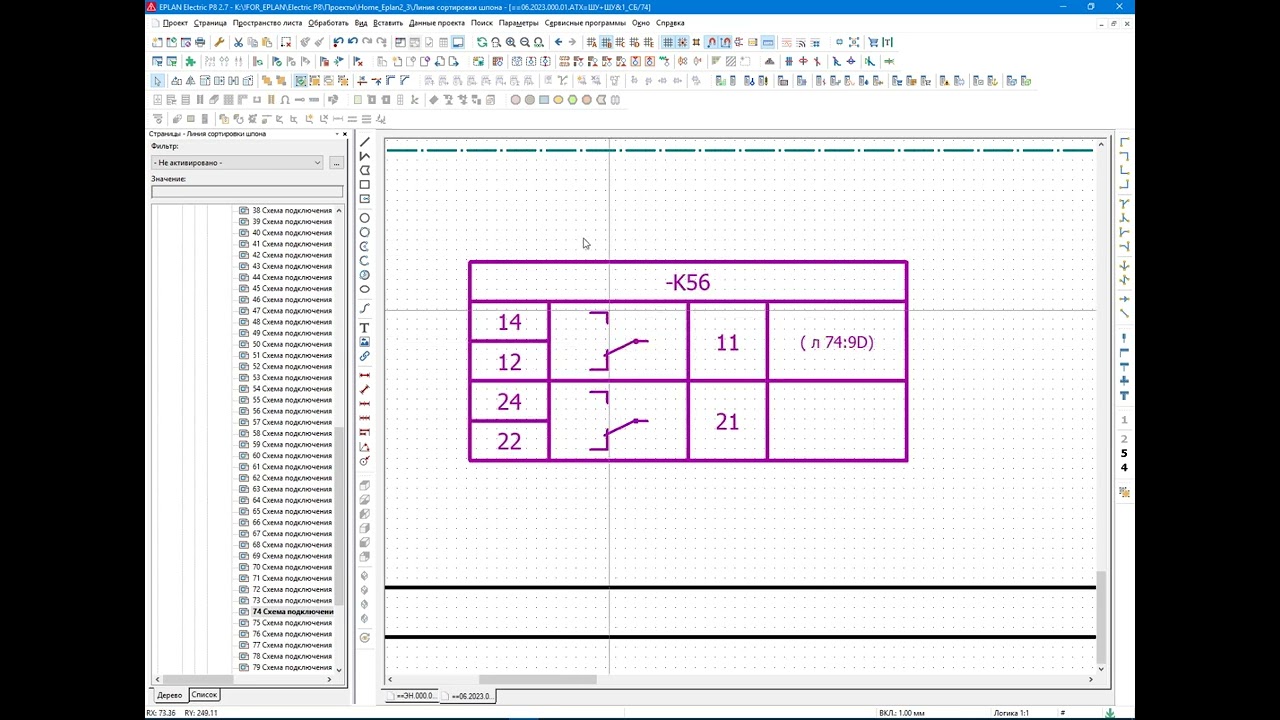Click the Paste clipboard icon
The image size is (1280, 720).
click(266, 42)
